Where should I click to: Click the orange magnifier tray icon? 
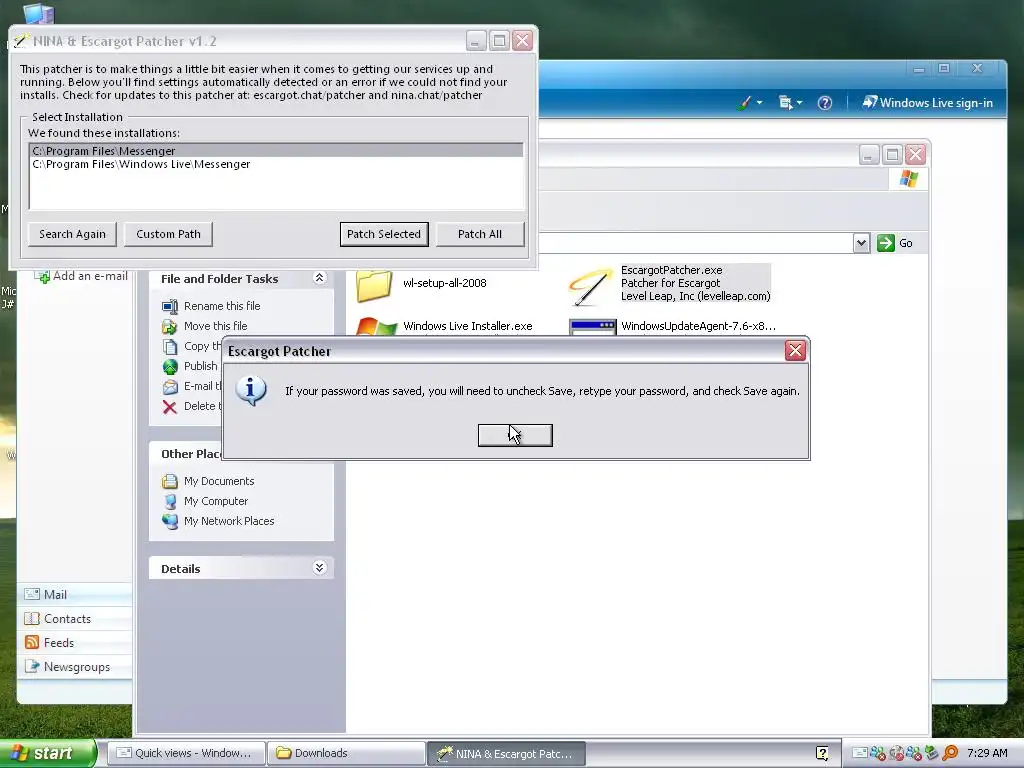tap(950, 753)
